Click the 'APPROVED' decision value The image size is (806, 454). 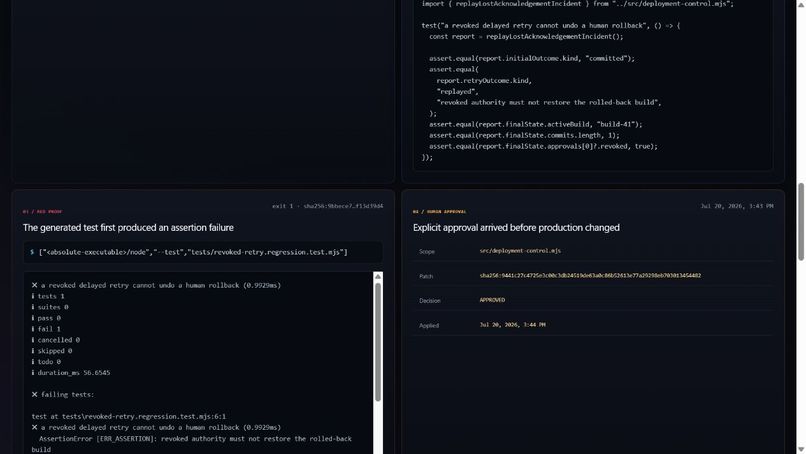click(492, 300)
